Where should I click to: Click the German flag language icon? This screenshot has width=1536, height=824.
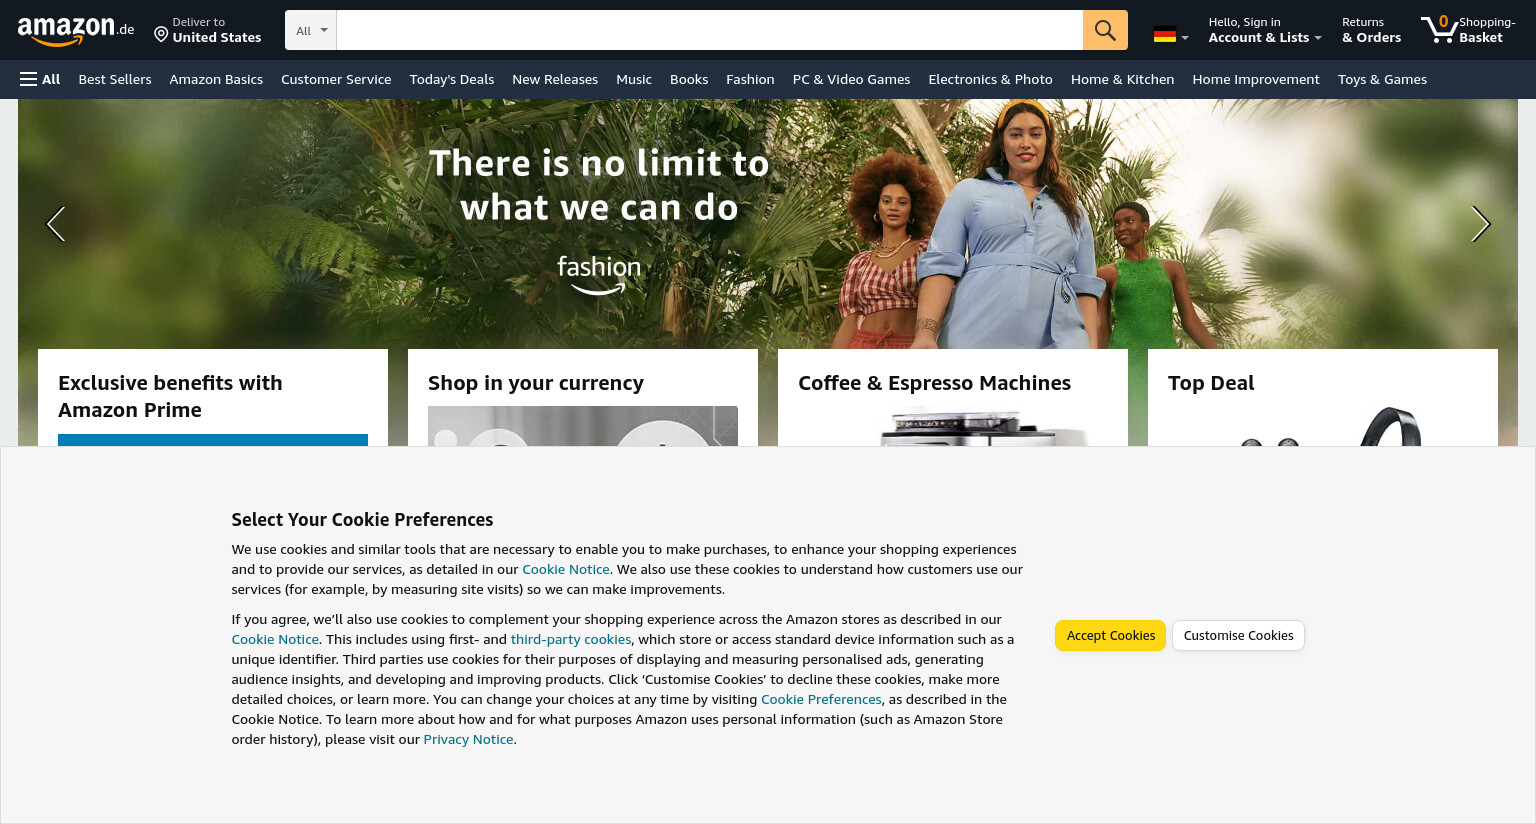[1164, 35]
